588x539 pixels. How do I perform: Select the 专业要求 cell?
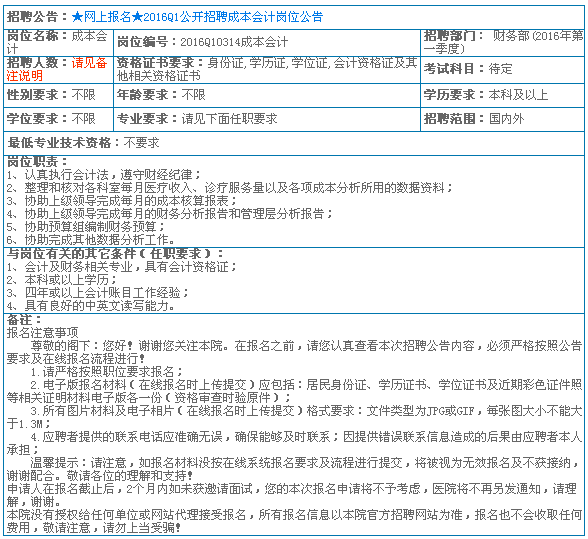(x=267, y=119)
